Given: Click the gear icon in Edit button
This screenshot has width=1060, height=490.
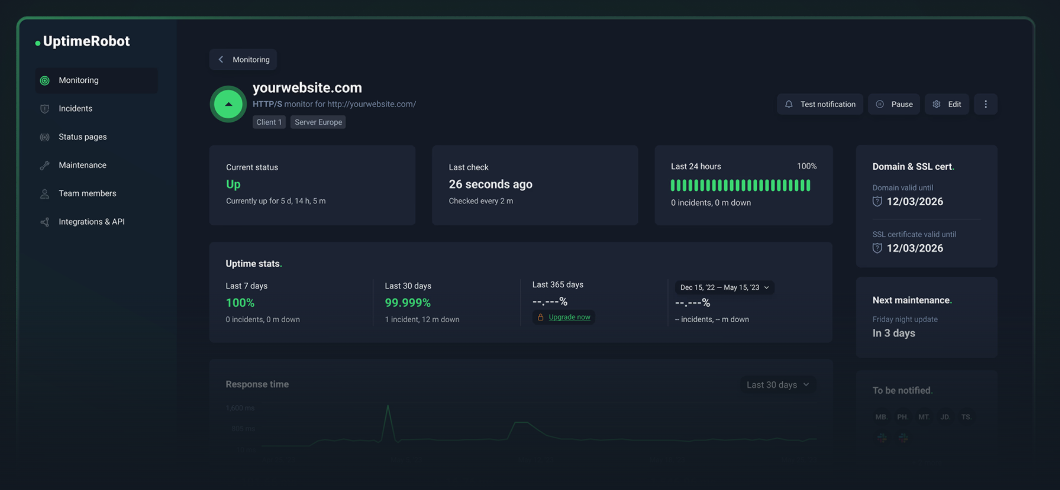Looking at the screenshot, I should click(936, 104).
